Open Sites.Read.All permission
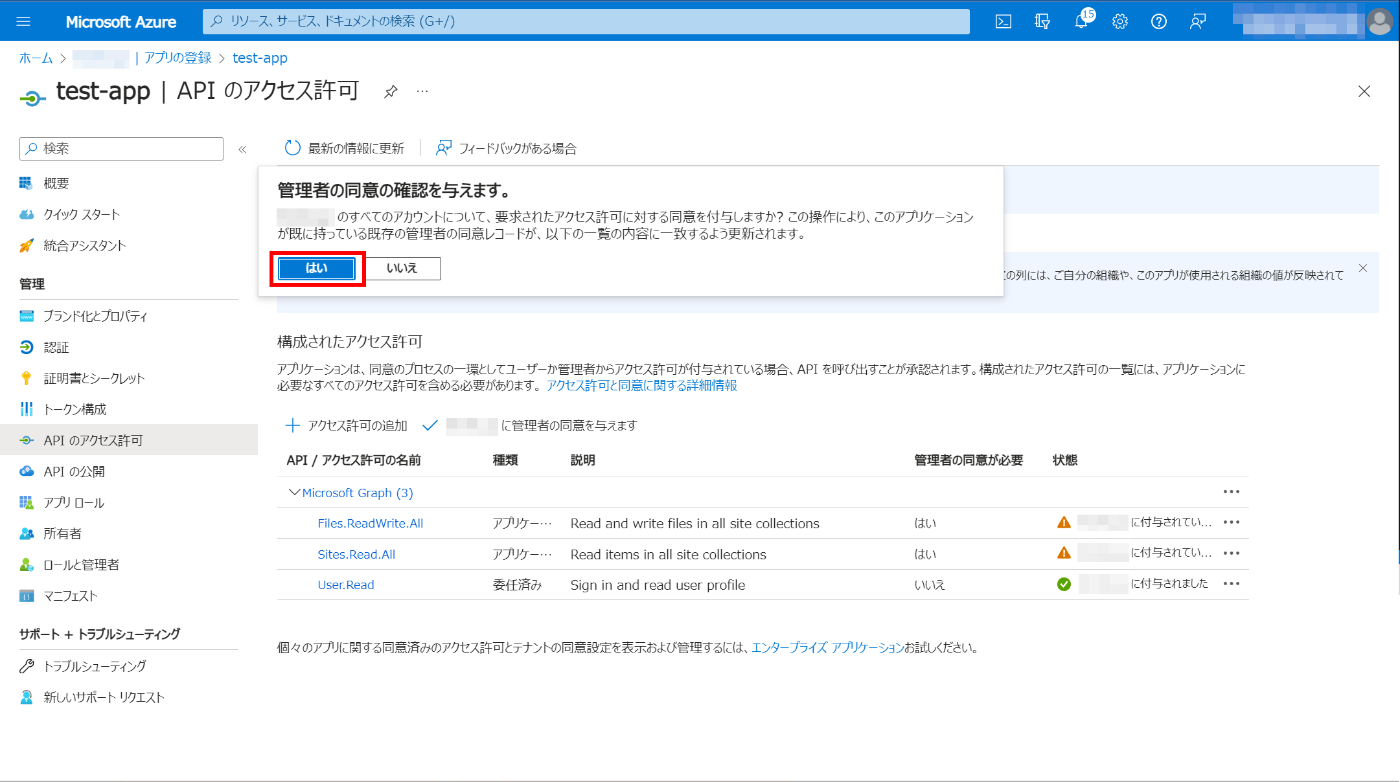The image size is (1400, 782). click(356, 554)
